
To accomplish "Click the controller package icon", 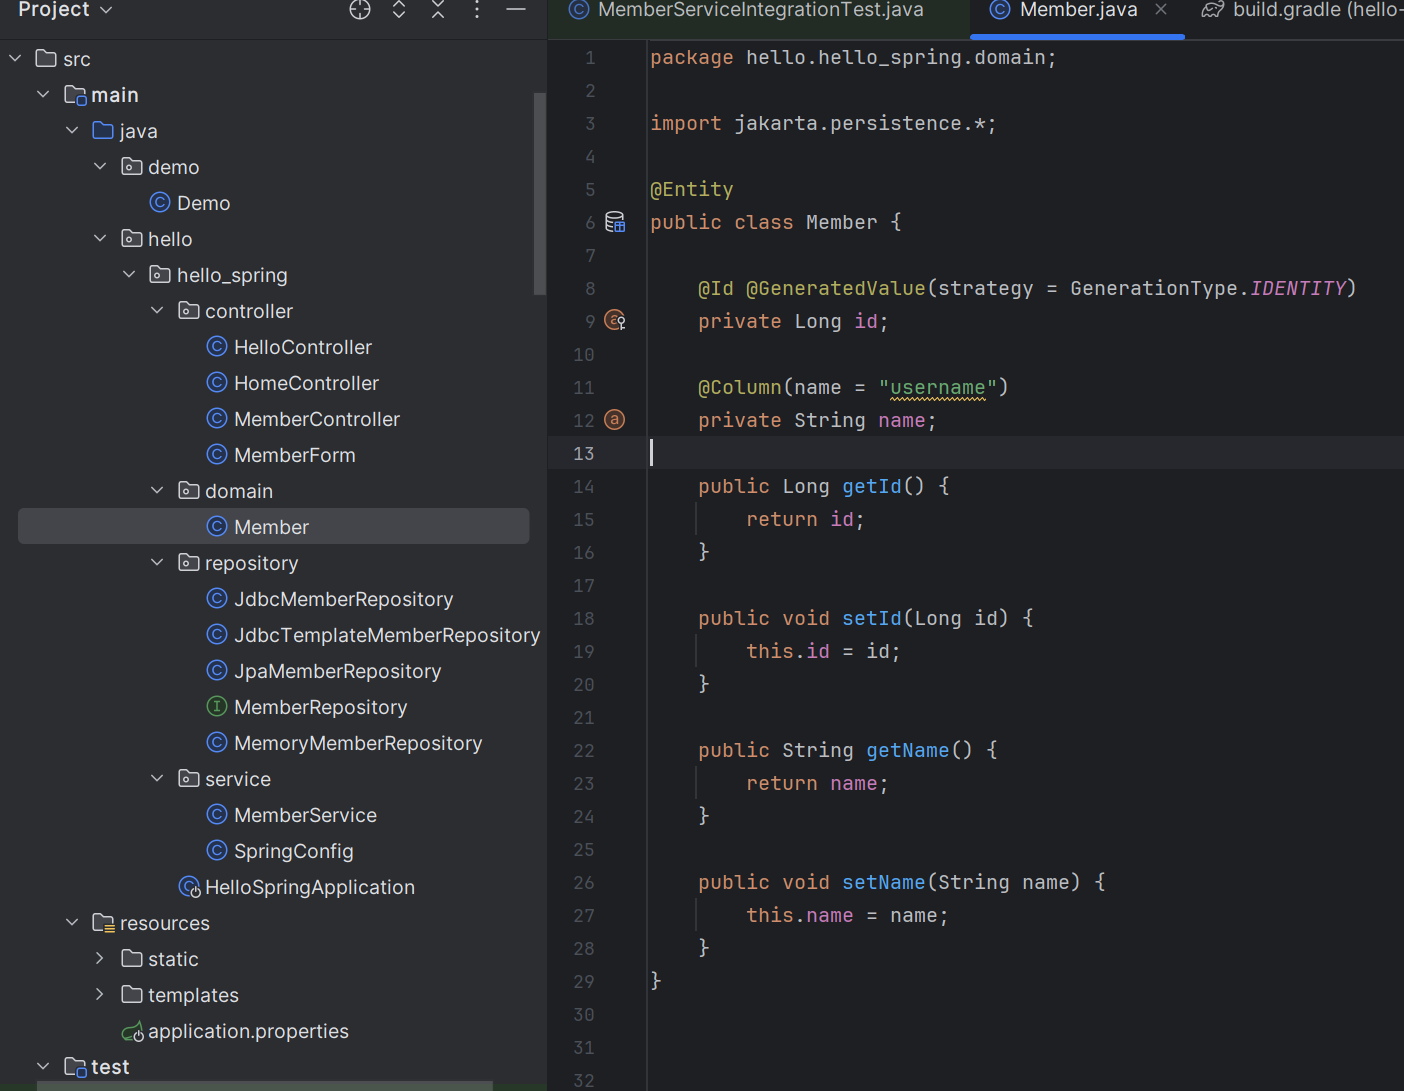I will [x=189, y=310].
